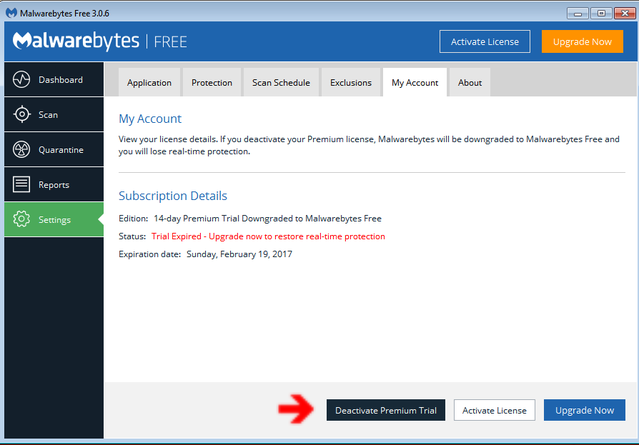Click the My Account heading
Image resolution: width=639 pixels, height=445 pixels.
click(x=150, y=119)
